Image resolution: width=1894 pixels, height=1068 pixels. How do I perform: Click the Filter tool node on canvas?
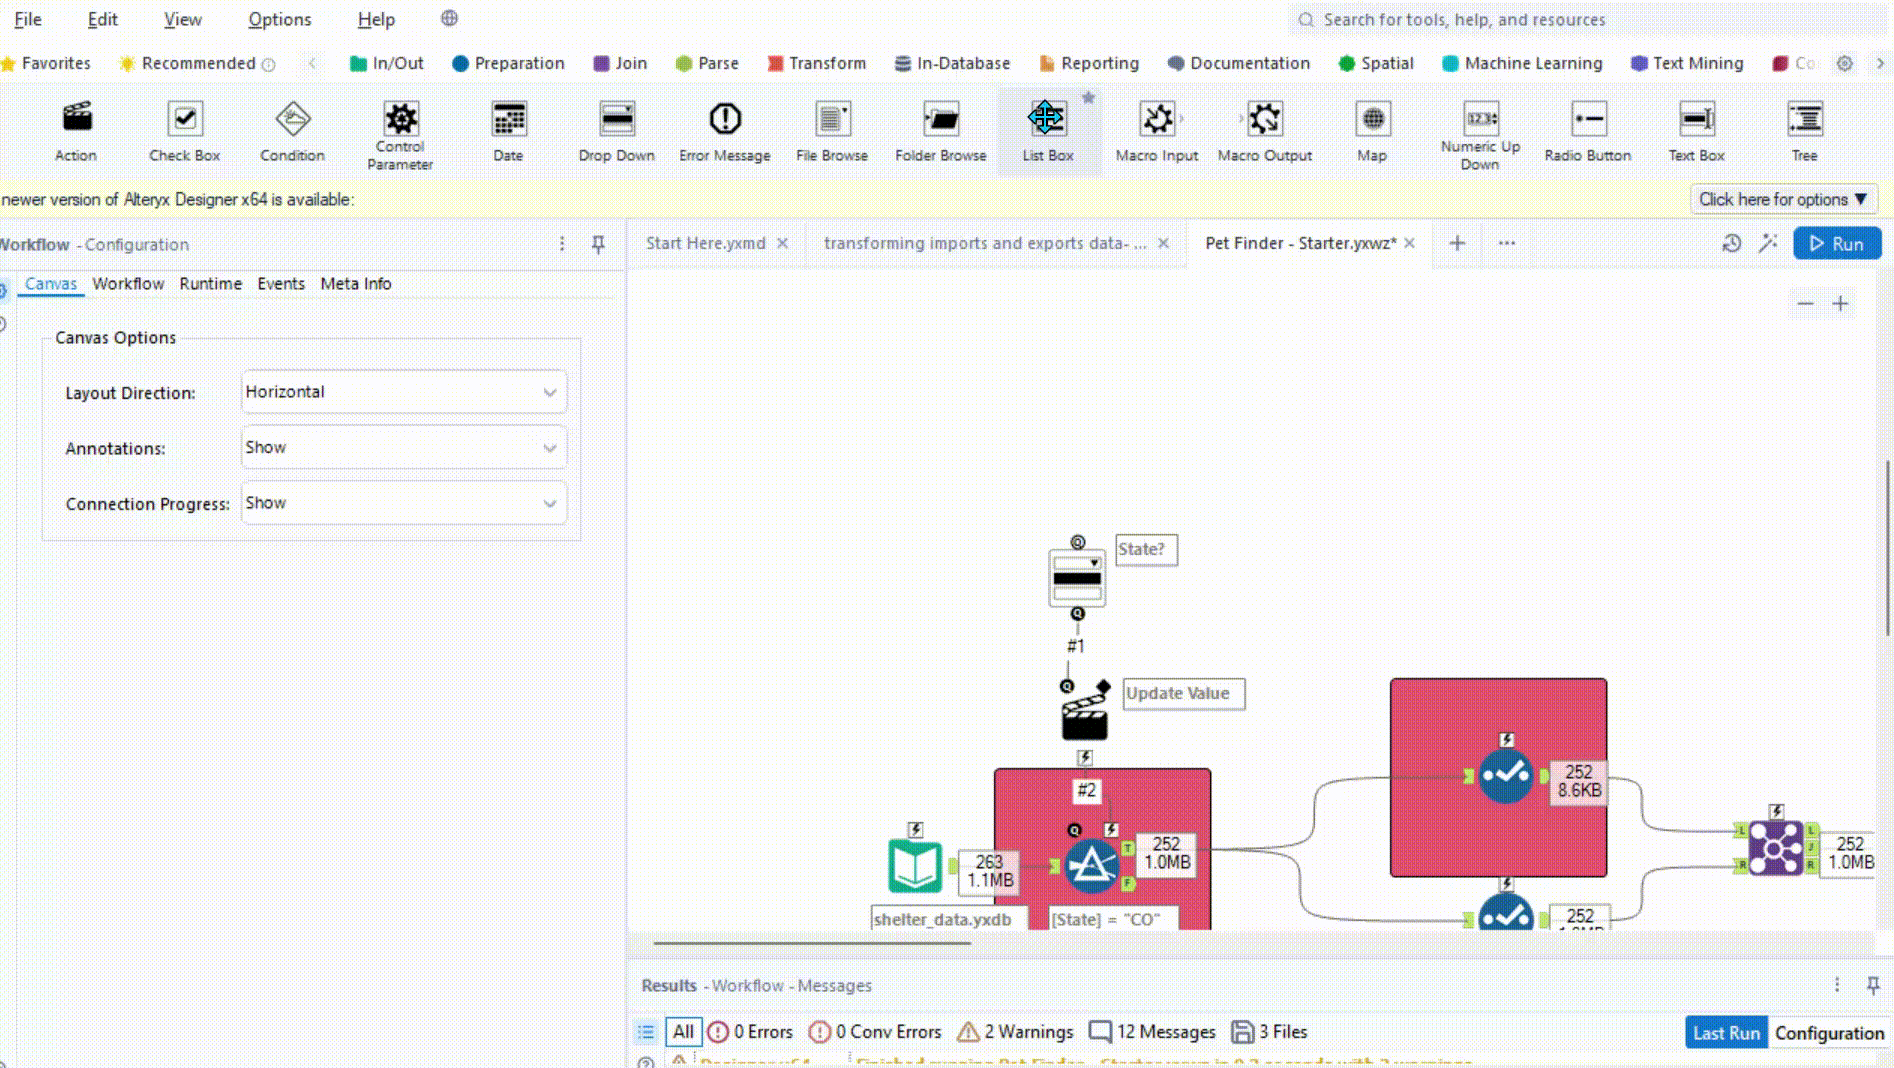(1091, 866)
